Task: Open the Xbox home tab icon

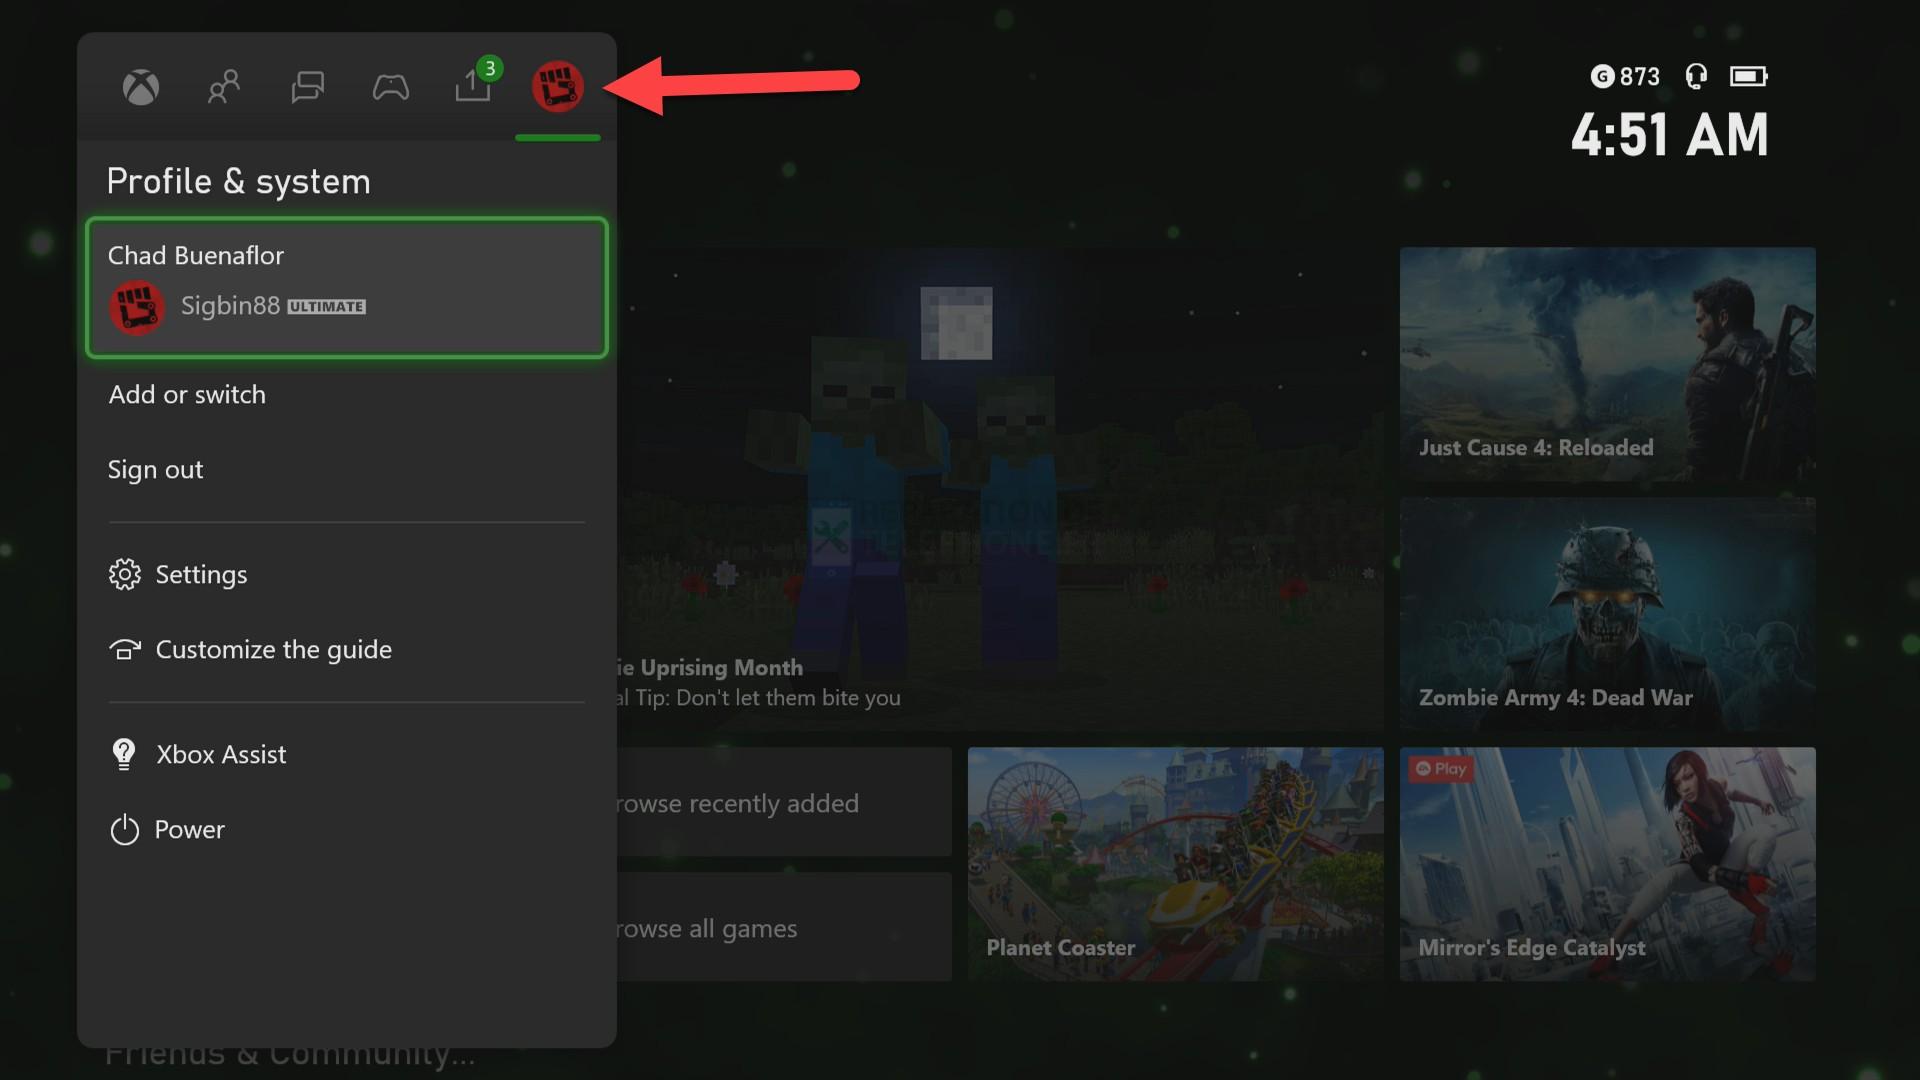Action: (140, 87)
